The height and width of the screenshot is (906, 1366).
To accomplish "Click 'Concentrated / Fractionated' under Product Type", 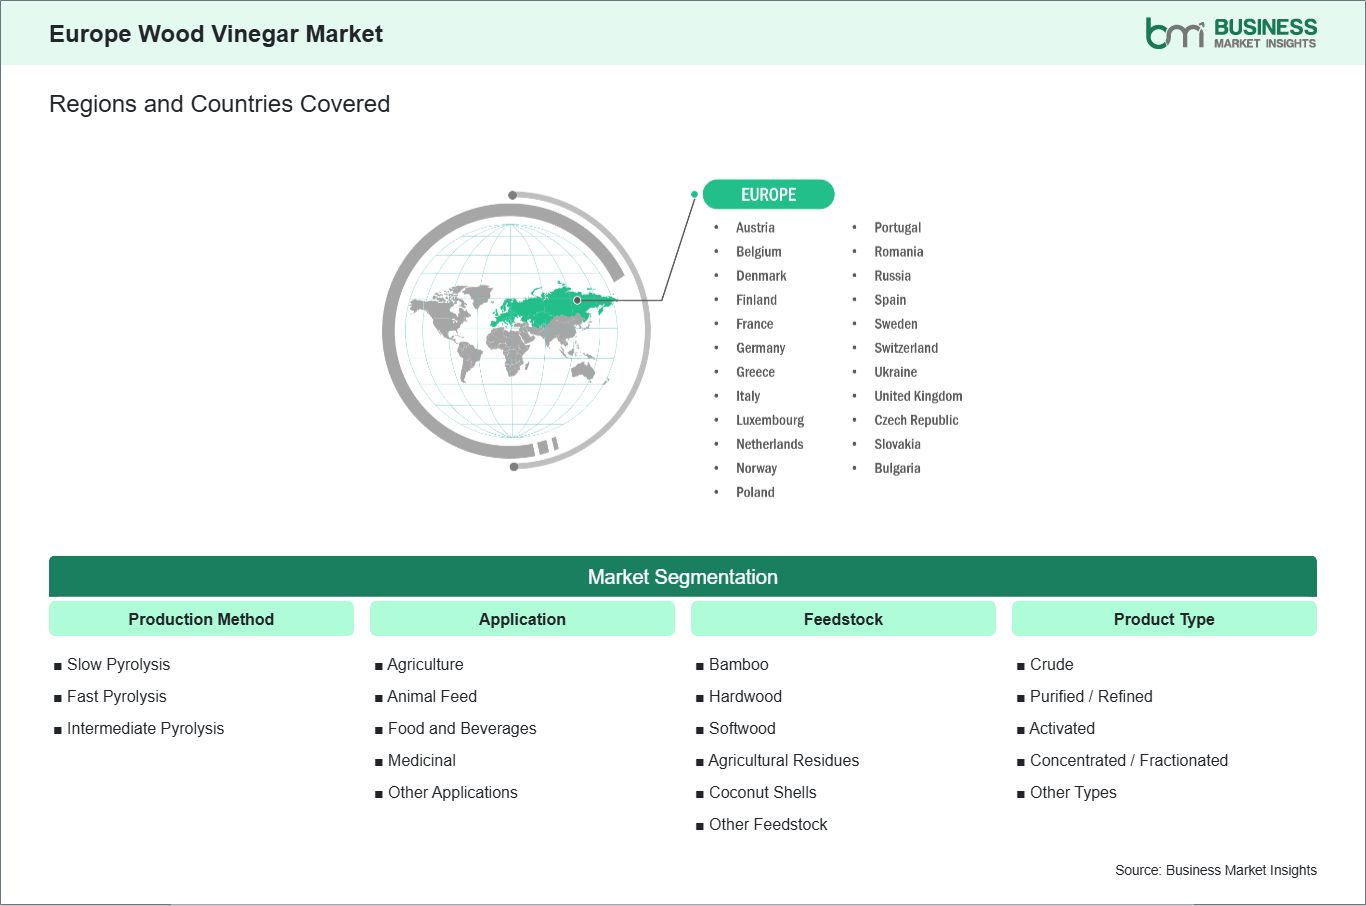I will pos(1129,761).
